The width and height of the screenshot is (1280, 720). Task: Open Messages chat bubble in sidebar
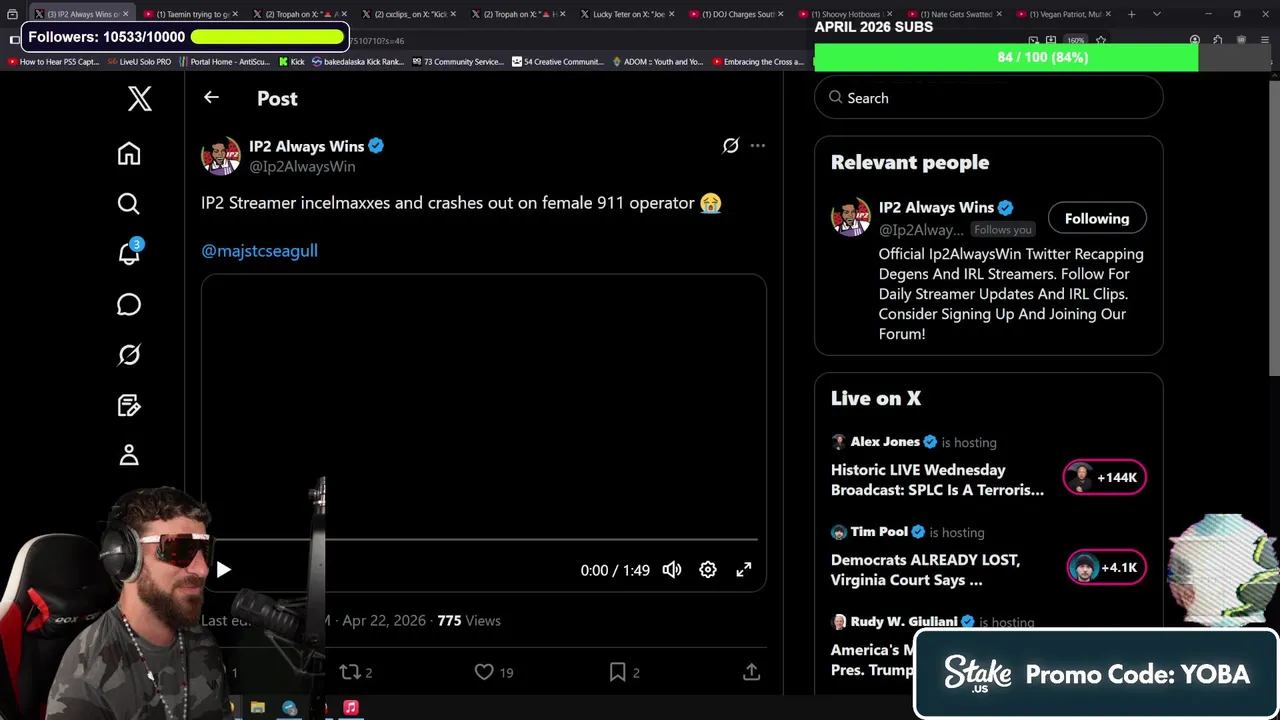(x=129, y=304)
